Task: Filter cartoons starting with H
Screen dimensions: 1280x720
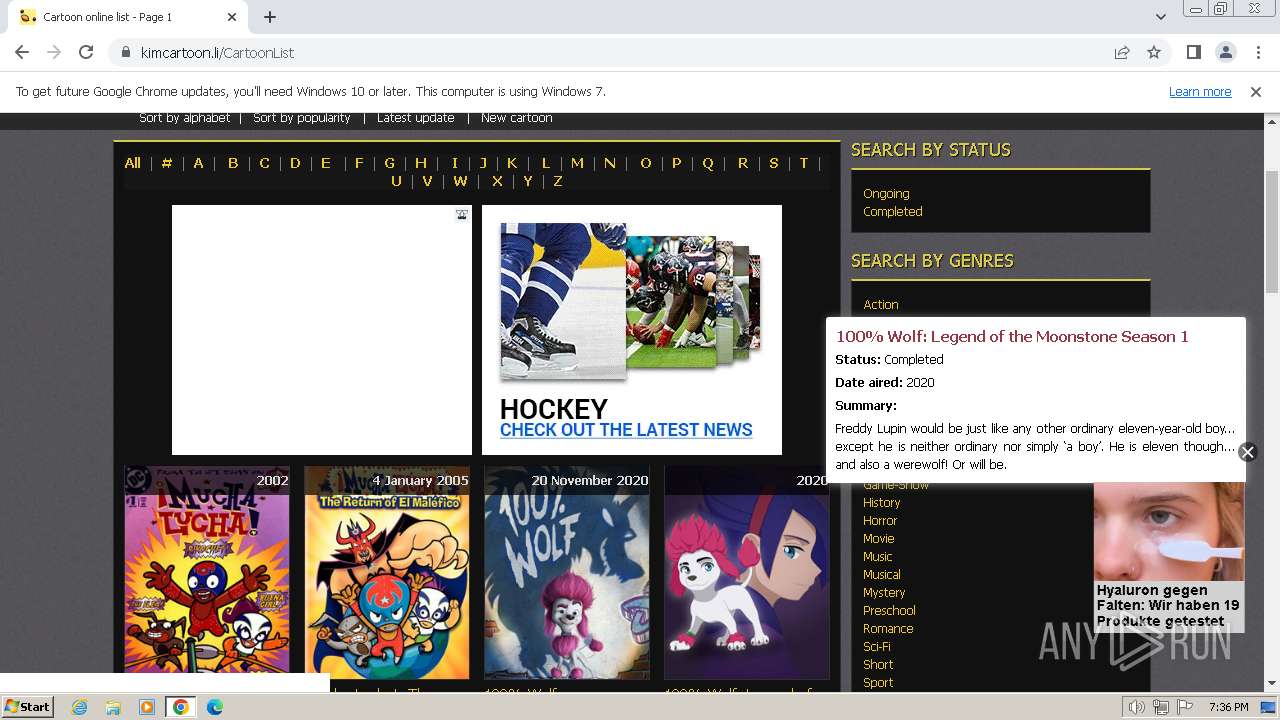Action: click(421, 163)
